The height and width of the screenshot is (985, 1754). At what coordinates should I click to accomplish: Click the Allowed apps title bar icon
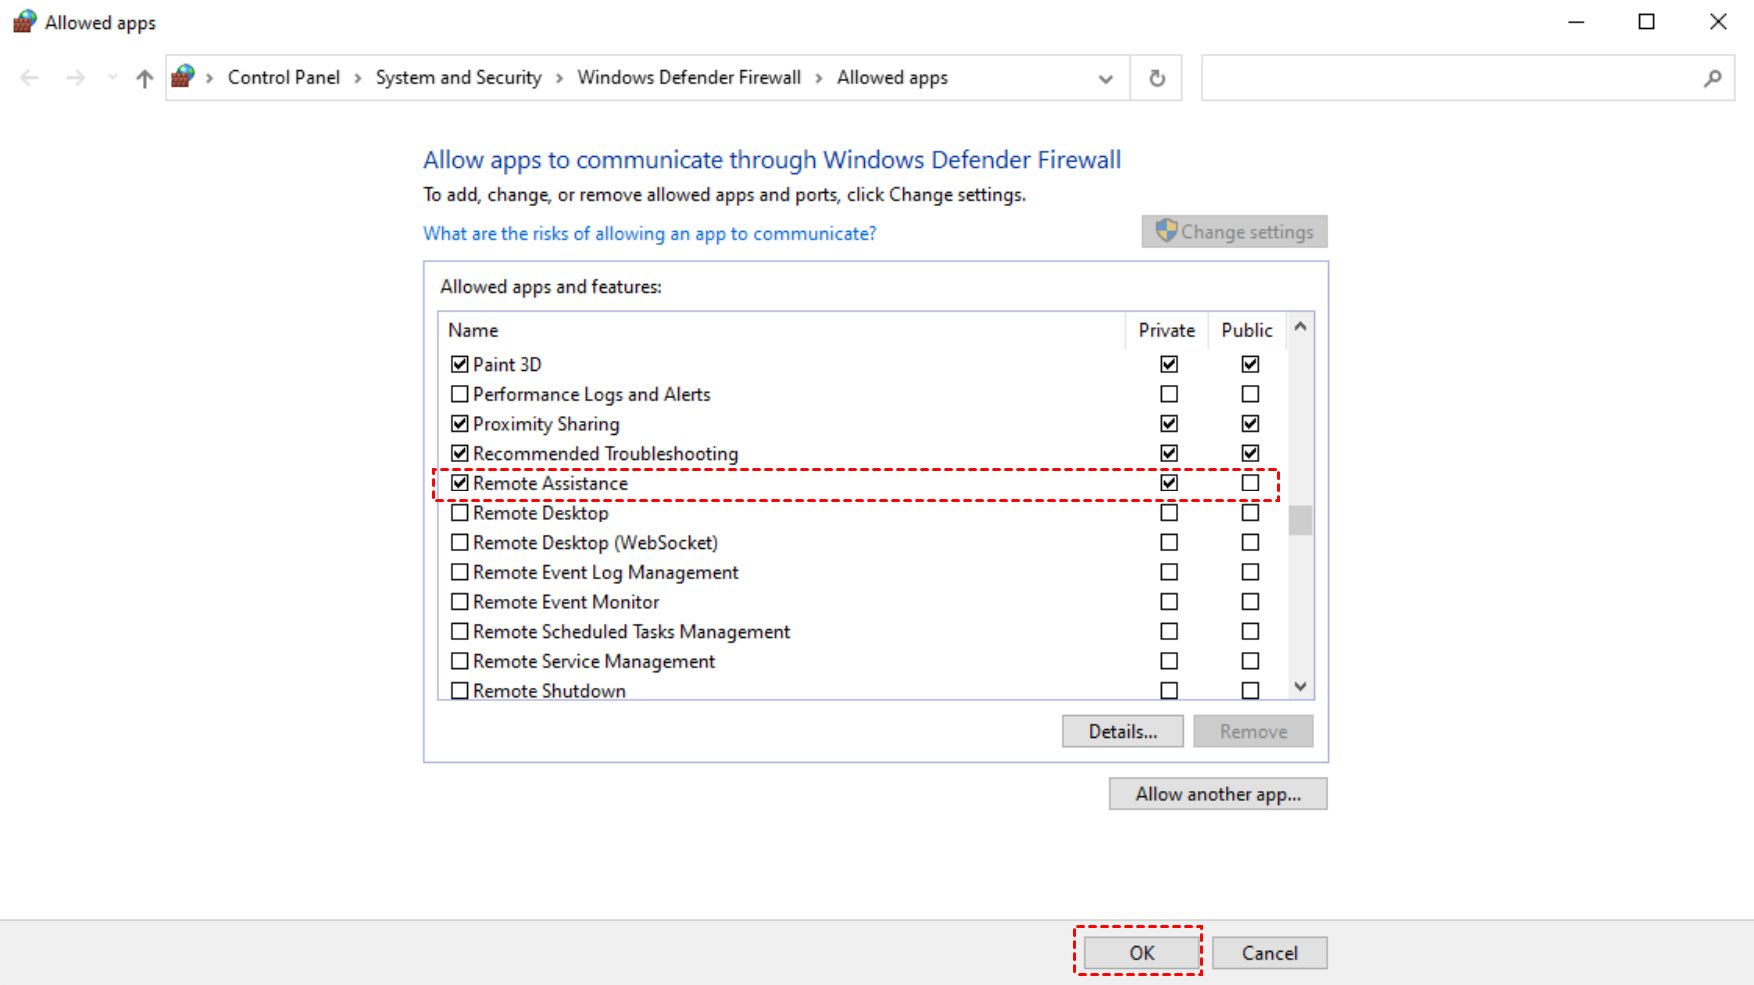click(x=24, y=22)
